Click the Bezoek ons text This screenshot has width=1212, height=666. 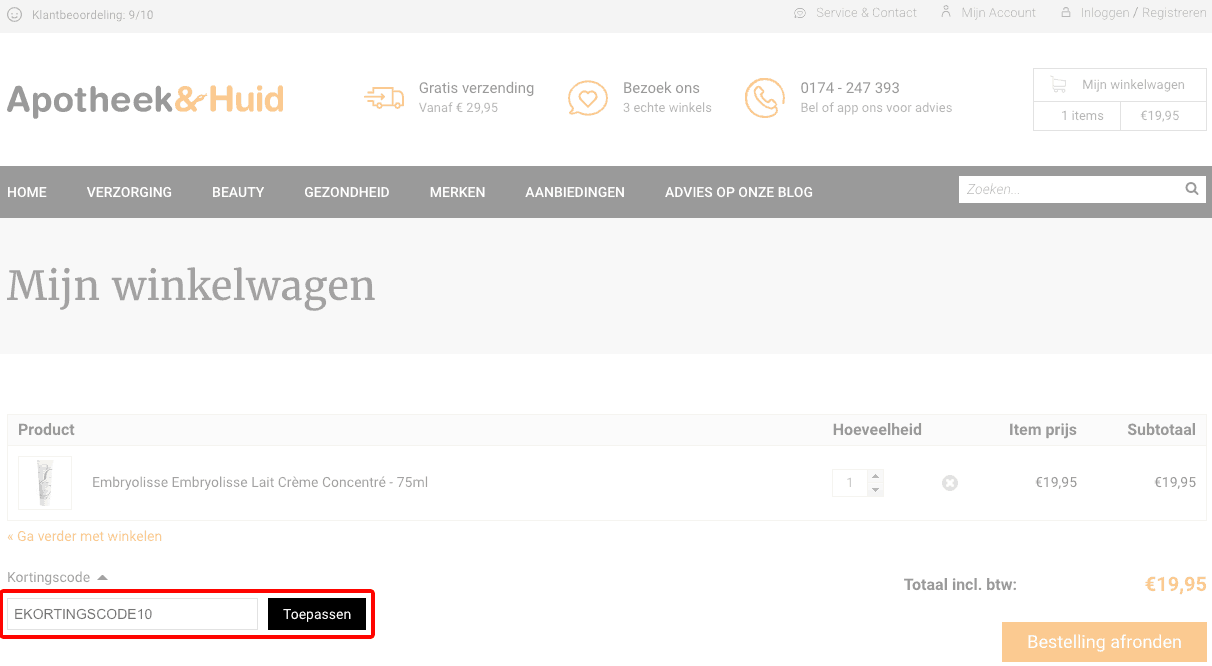click(x=661, y=88)
